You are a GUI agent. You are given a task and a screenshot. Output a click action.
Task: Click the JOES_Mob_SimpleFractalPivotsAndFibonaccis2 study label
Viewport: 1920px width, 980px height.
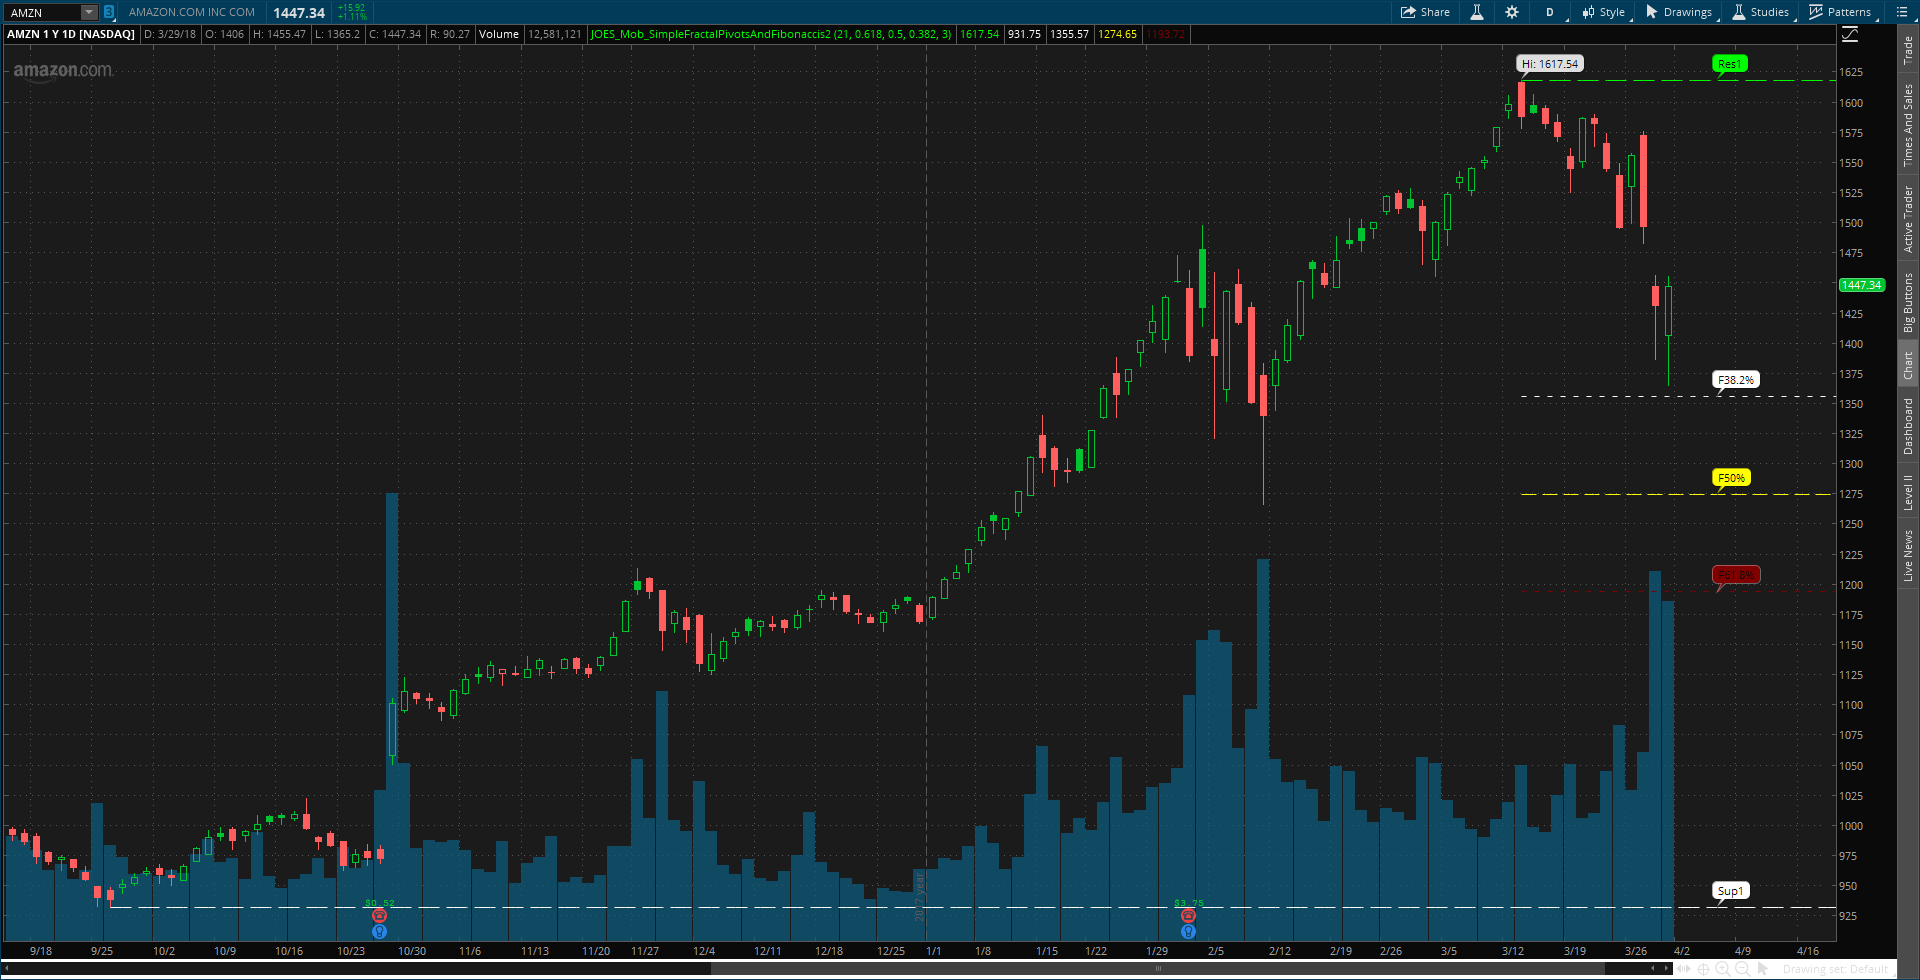(771, 34)
